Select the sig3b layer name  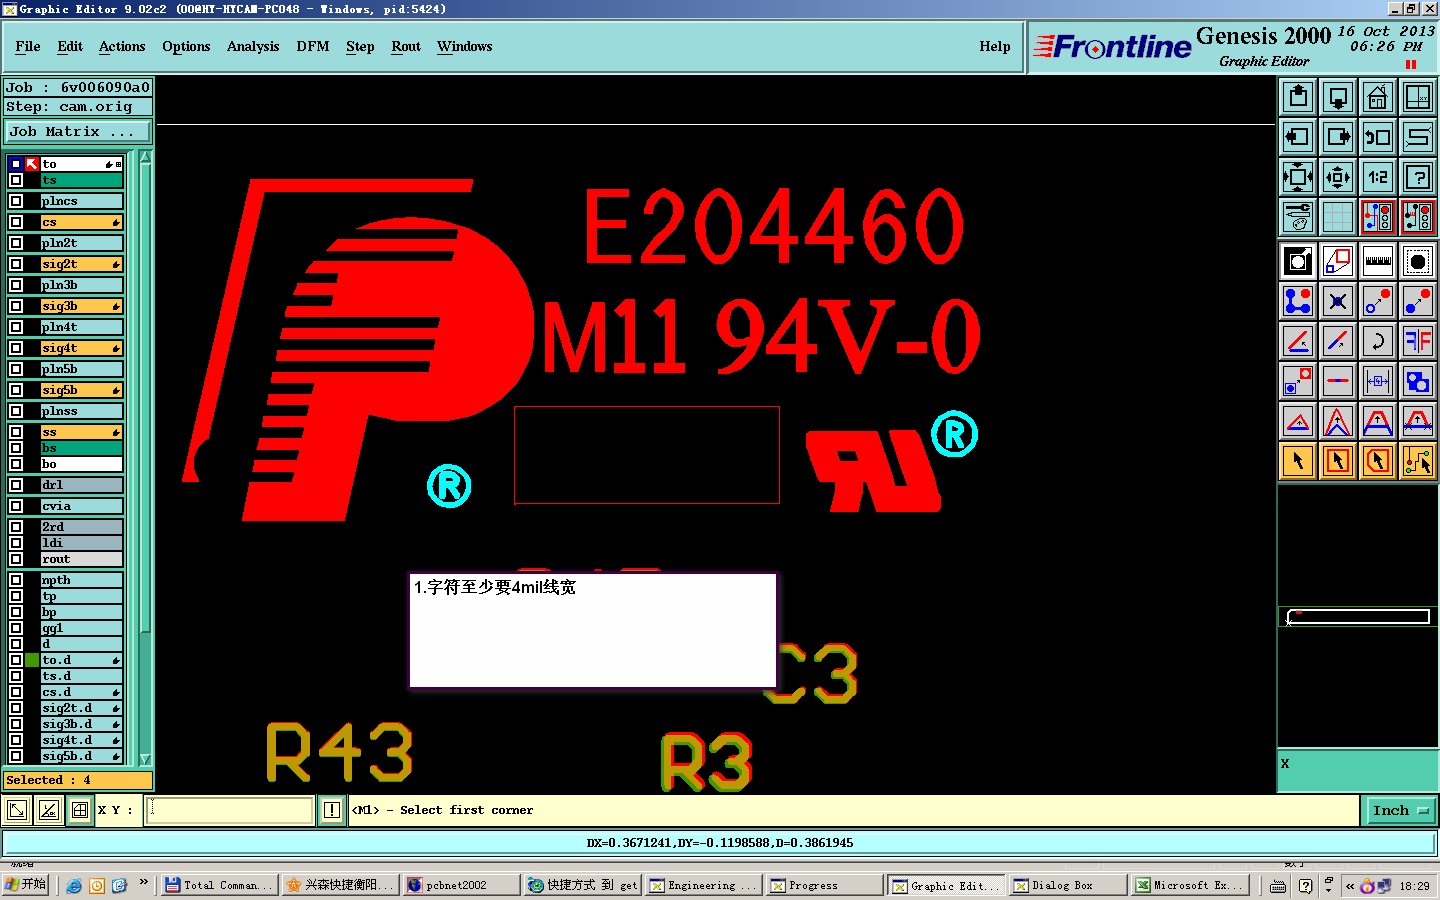click(82, 306)
